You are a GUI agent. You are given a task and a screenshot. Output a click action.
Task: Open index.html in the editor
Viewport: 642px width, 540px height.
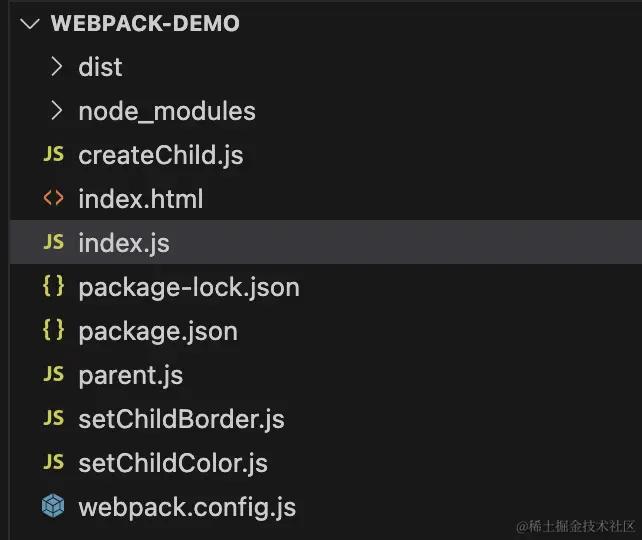(x=141, y=199)
